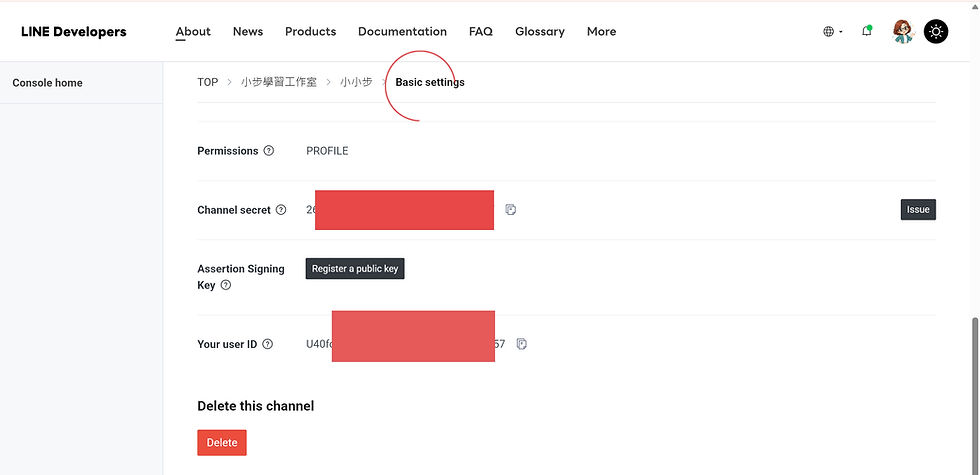Click the page vertical scrollbar thumb
The width and height of the screenshot is (980, 475).
[x=975, y=394]
